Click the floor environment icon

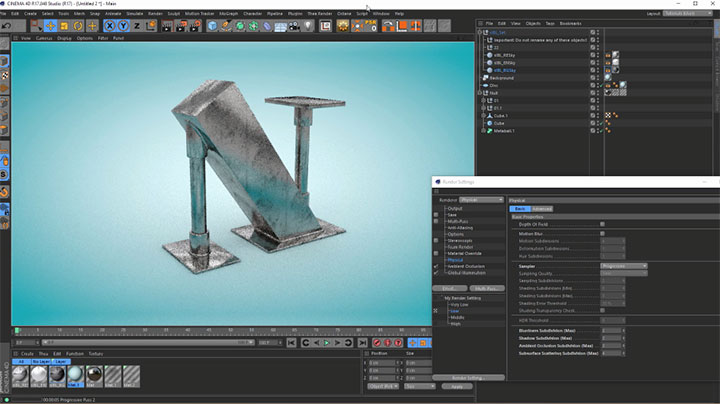click(x=281, y=26)
